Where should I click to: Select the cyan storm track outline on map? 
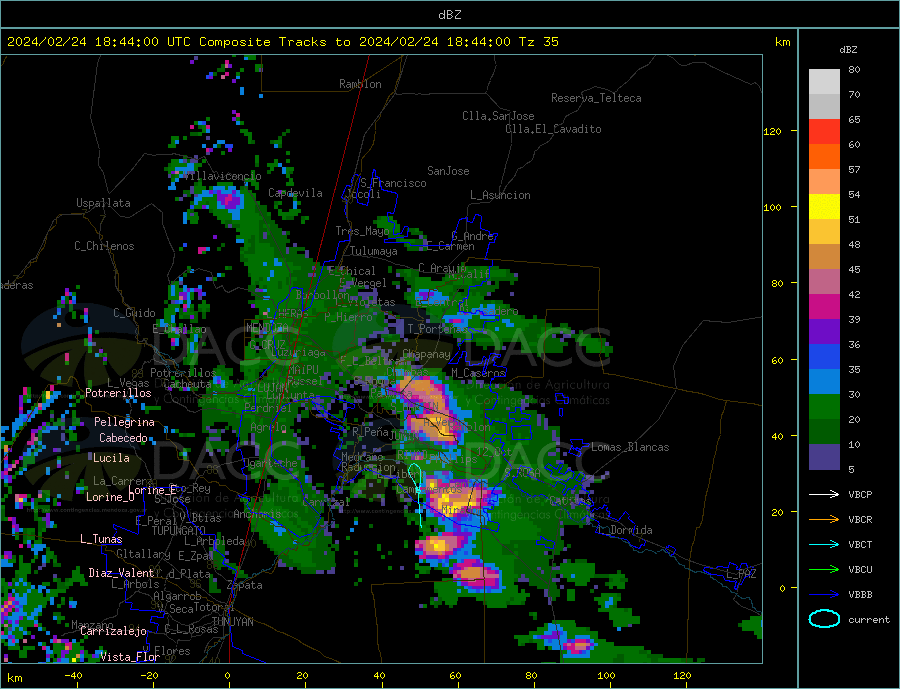point(416,494)
